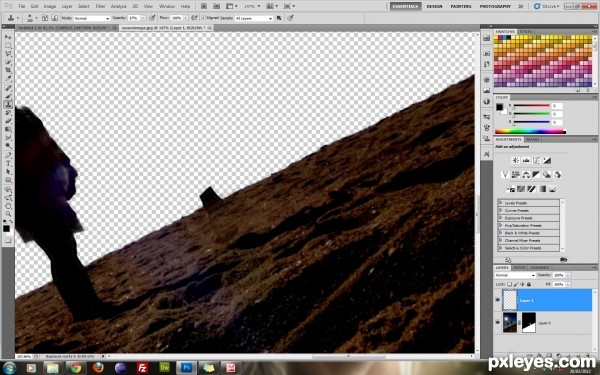Open the layer blend mode Normal dropdown

[515, 275]
